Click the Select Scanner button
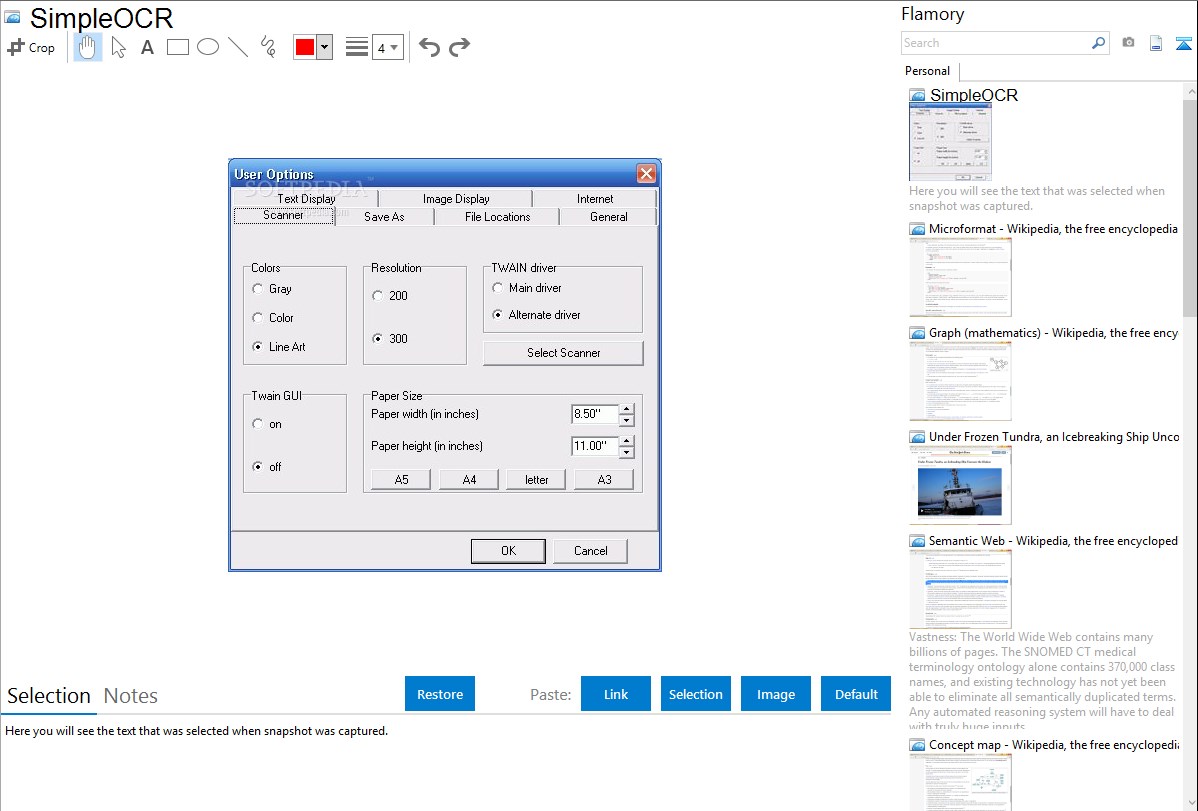1198x811 pixels. click(563, 353)
